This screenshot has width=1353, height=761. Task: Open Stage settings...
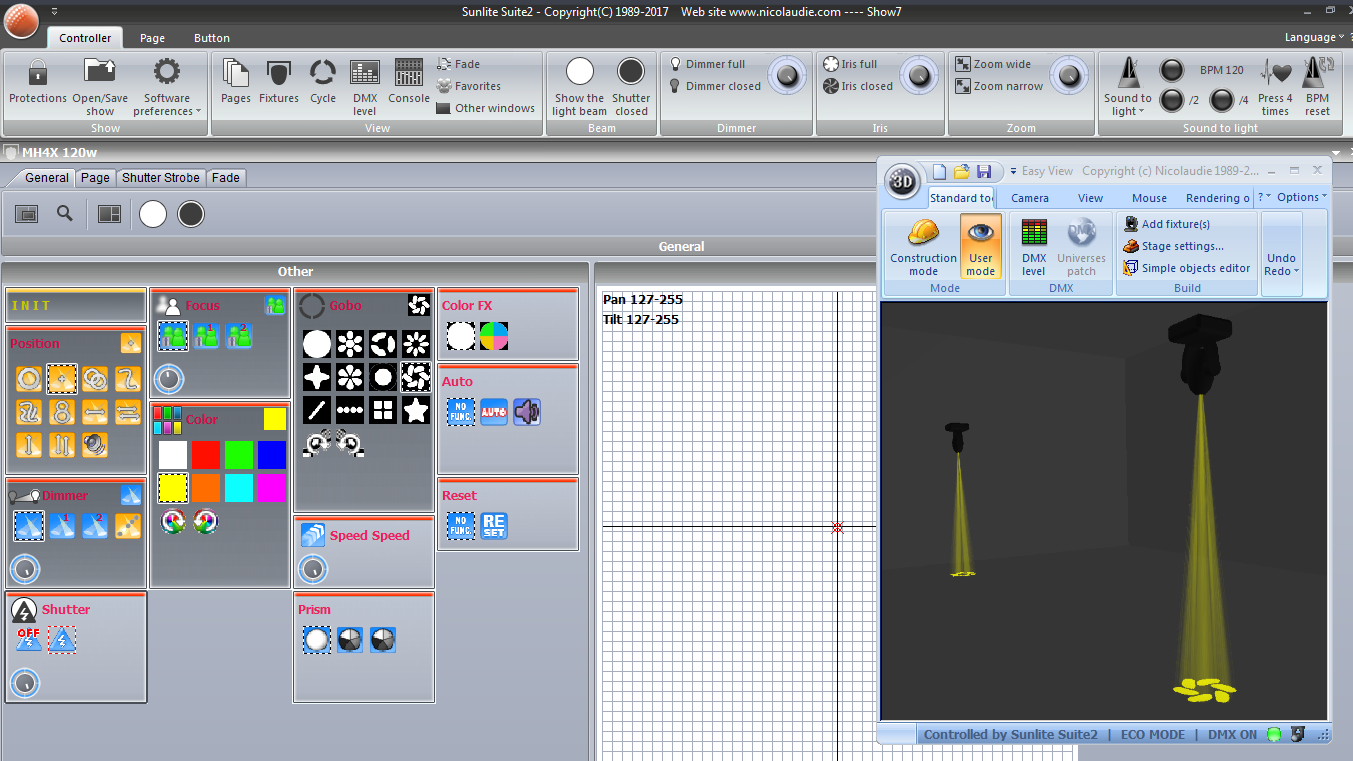[1174, 246]
